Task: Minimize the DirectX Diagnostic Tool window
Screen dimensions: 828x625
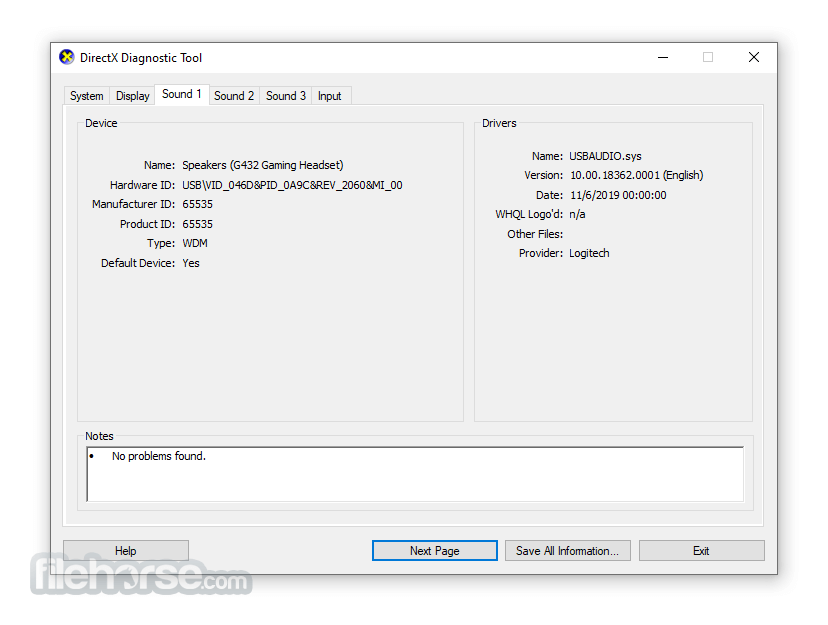Action: [663, 57]
